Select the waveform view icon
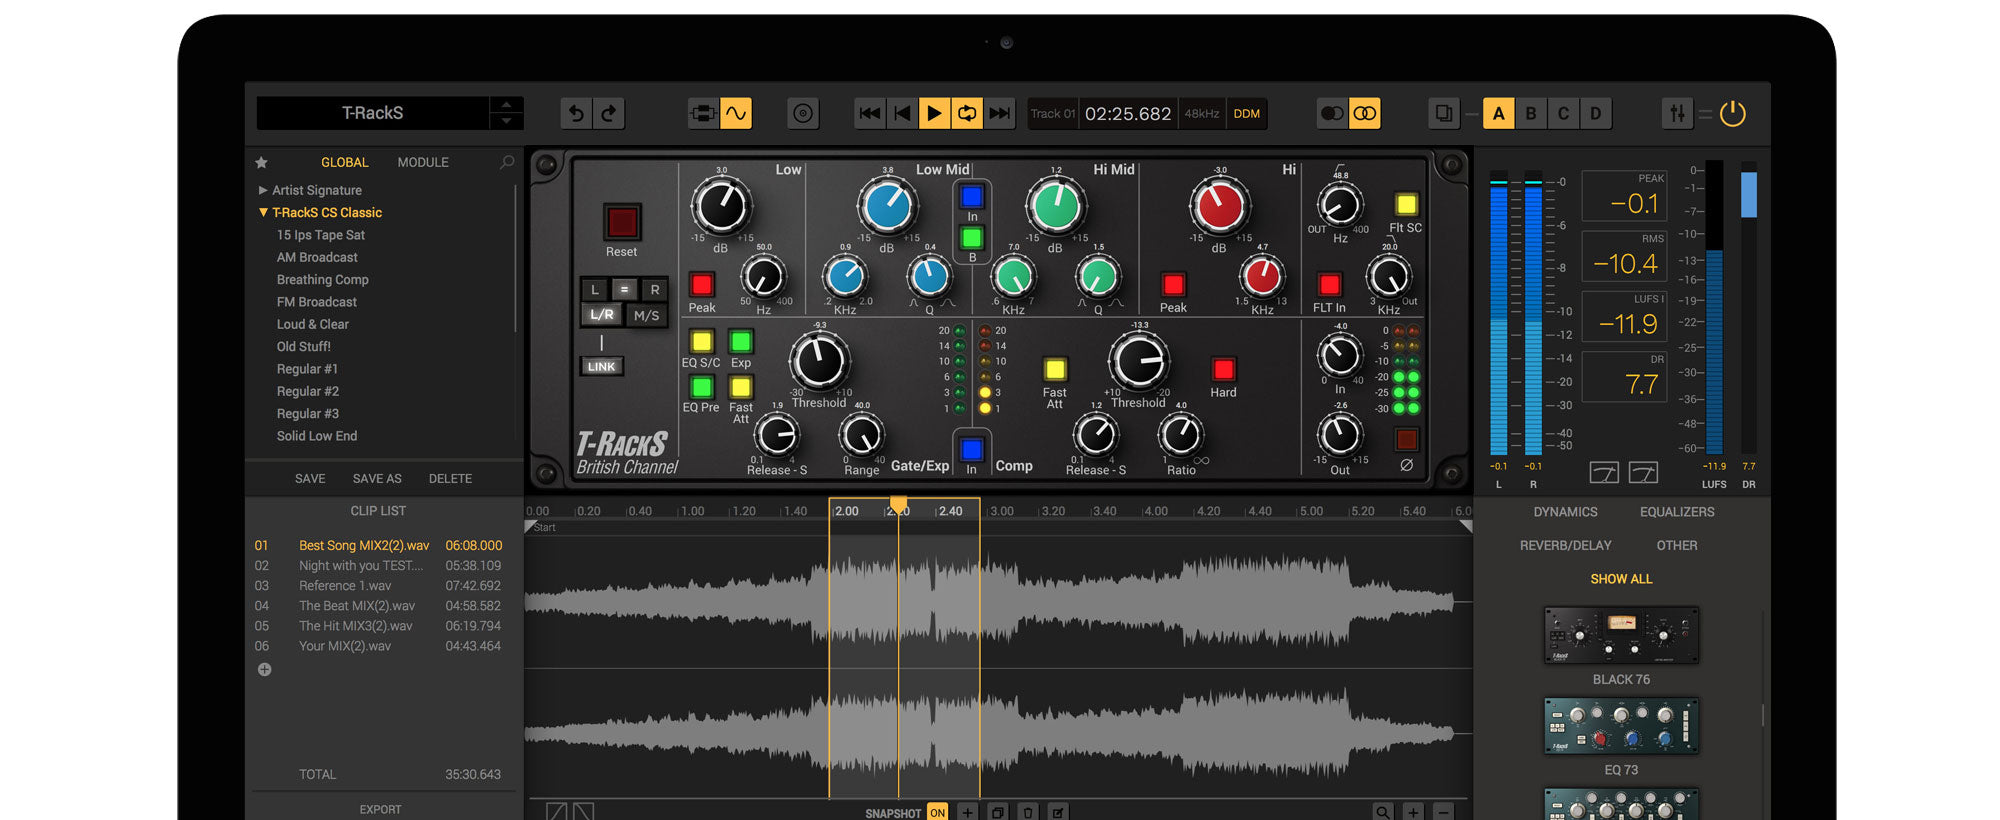Screen dimensions: 2000x820 click(736, 114)
